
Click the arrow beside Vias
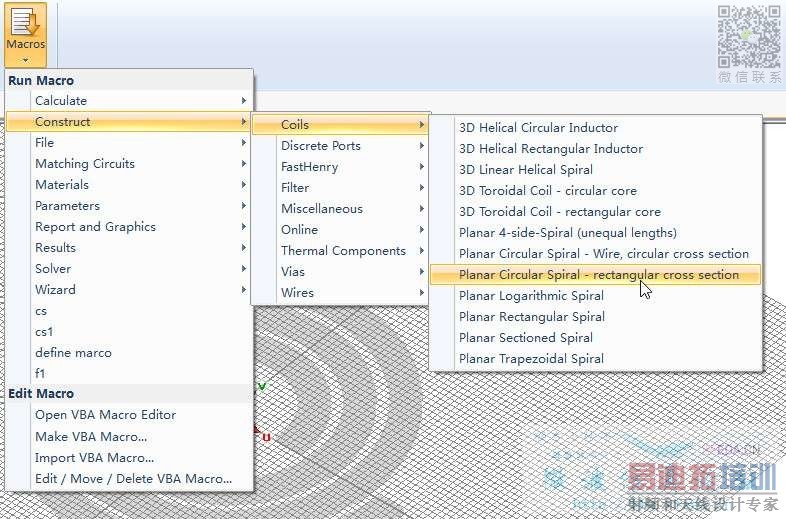tap(422, 272)
